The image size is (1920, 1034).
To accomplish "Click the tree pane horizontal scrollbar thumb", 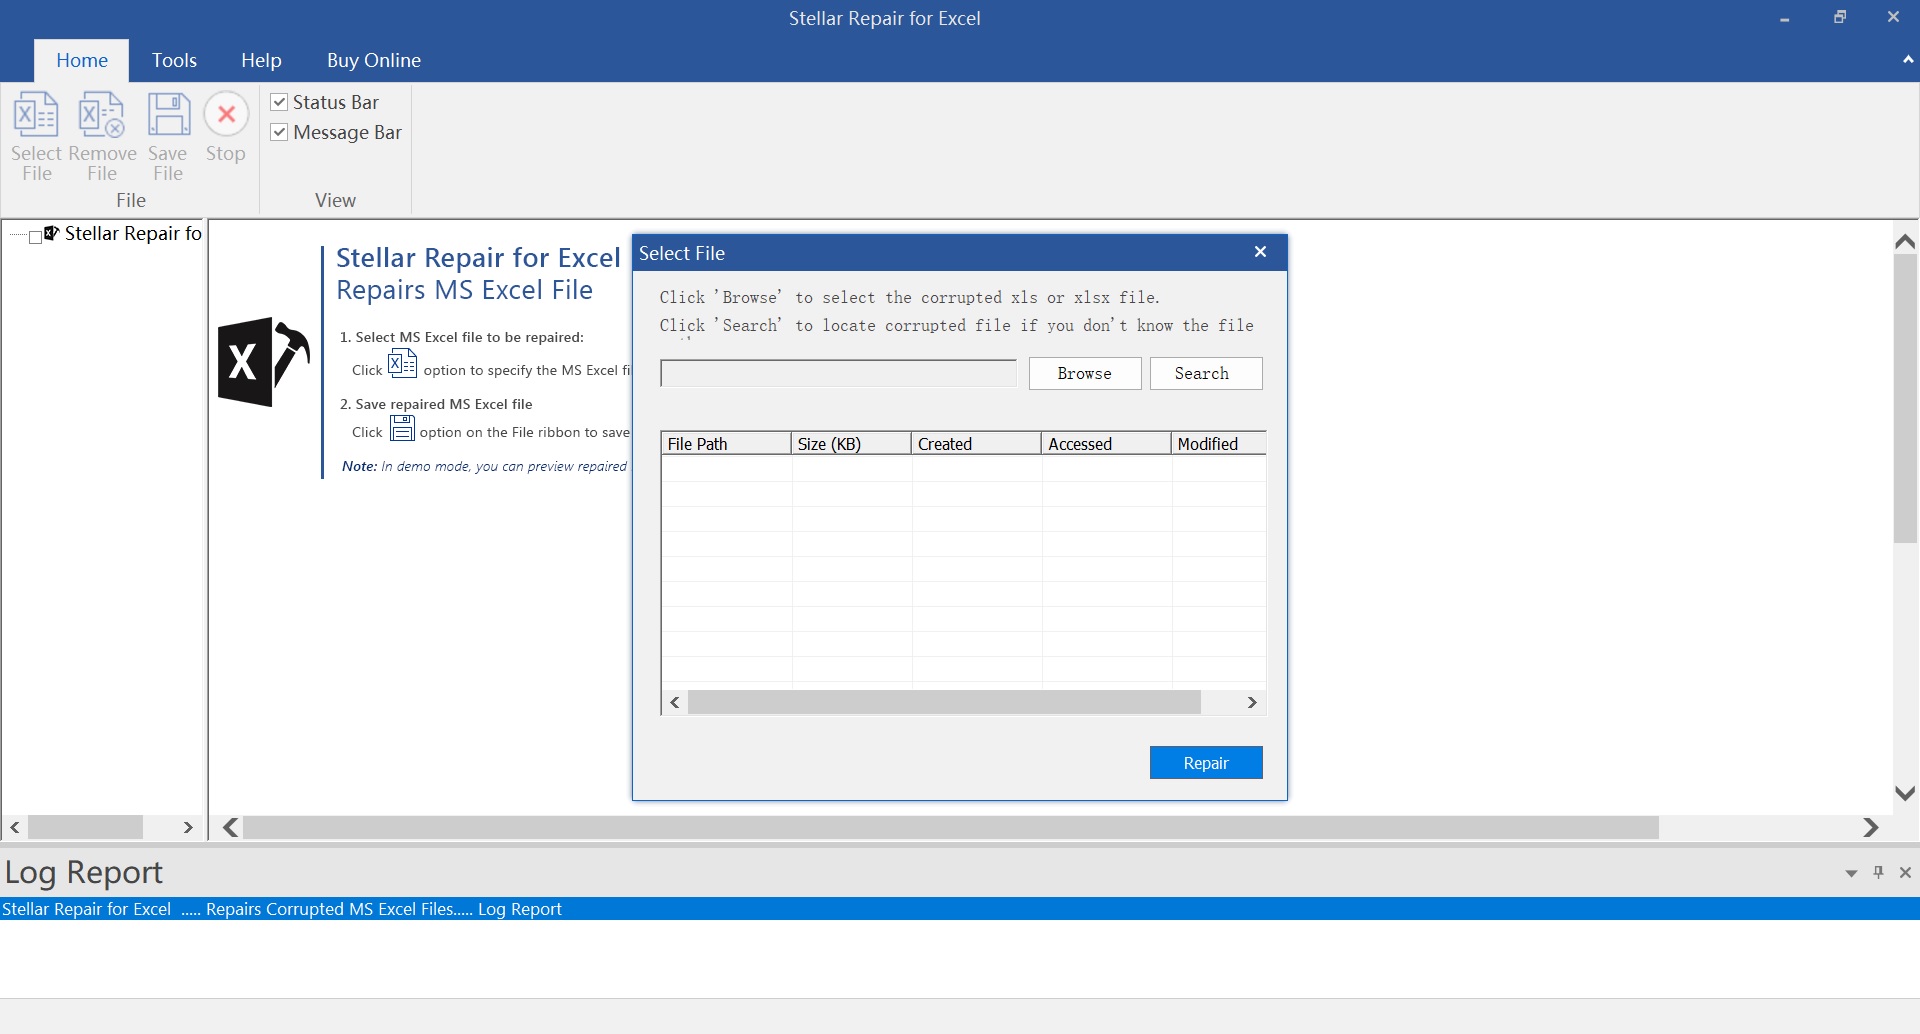I will (86, 827).
